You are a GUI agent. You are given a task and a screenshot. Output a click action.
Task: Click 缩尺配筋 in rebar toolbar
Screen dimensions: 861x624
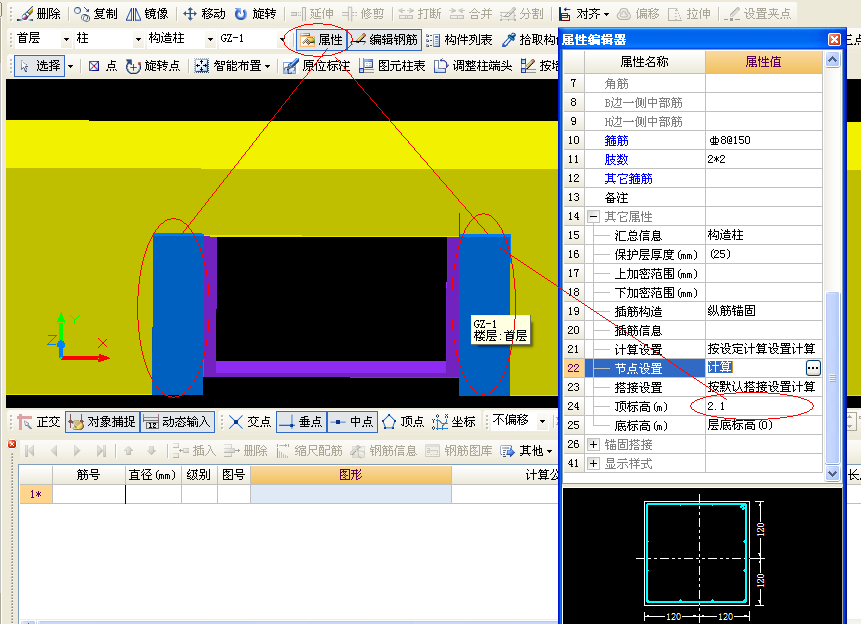pyautogui.click(x=310, y=451)
